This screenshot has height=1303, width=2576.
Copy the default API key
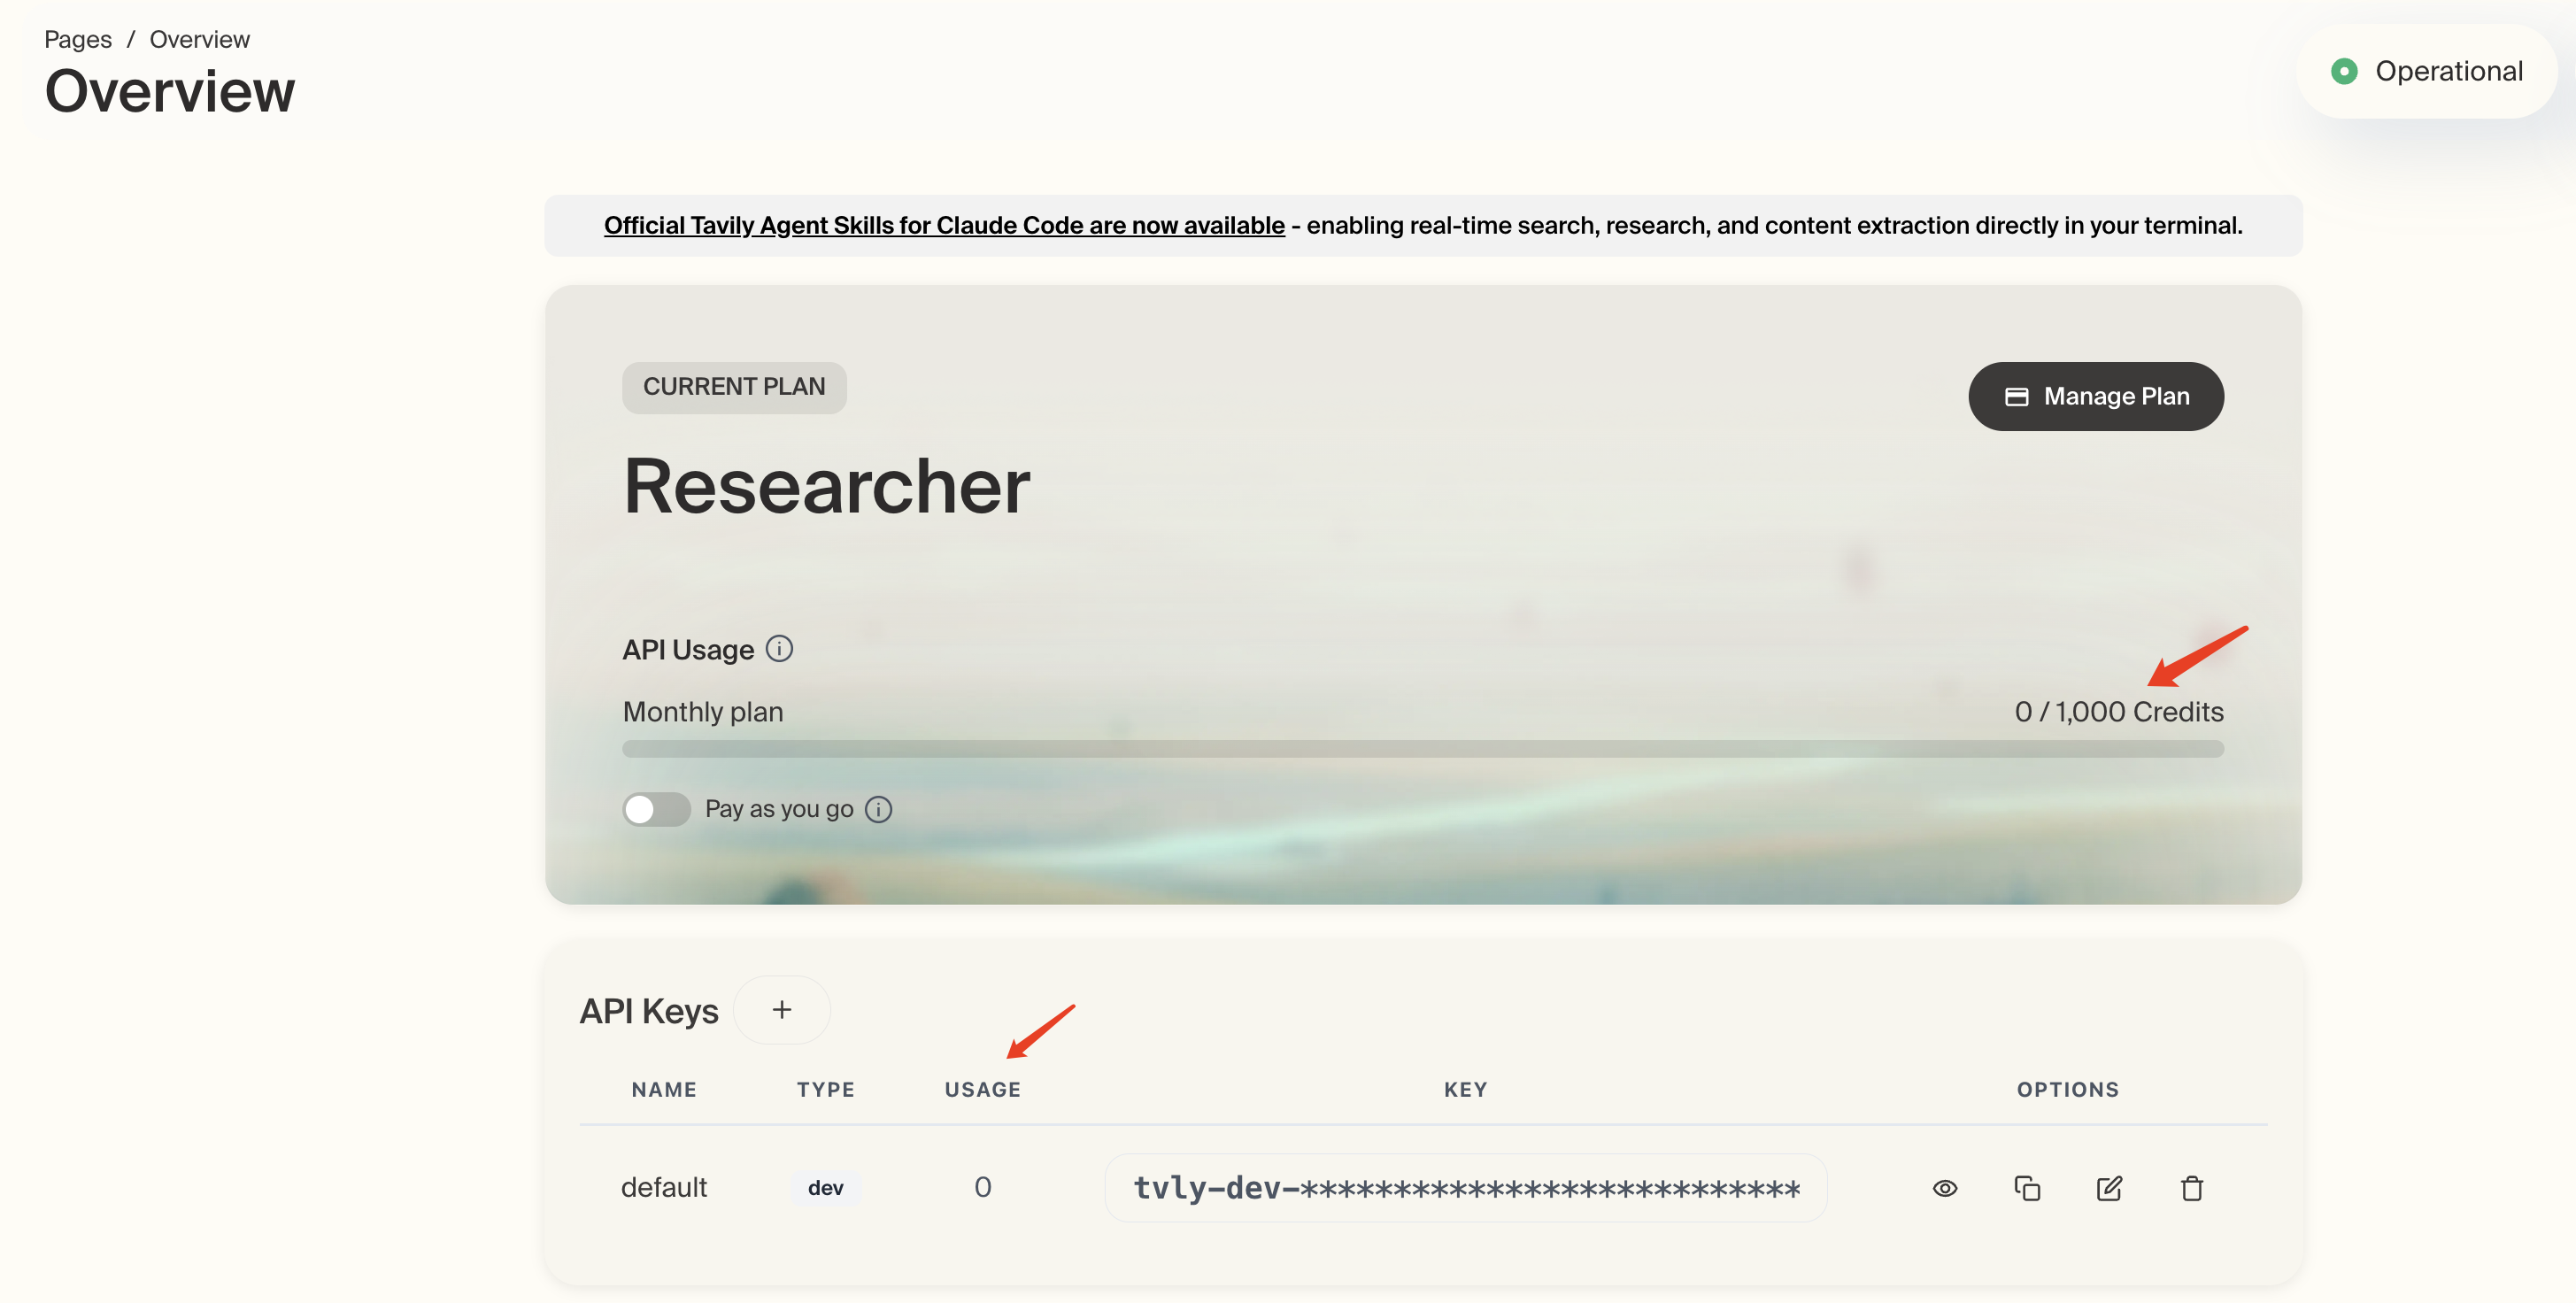pos(2027,1188)
